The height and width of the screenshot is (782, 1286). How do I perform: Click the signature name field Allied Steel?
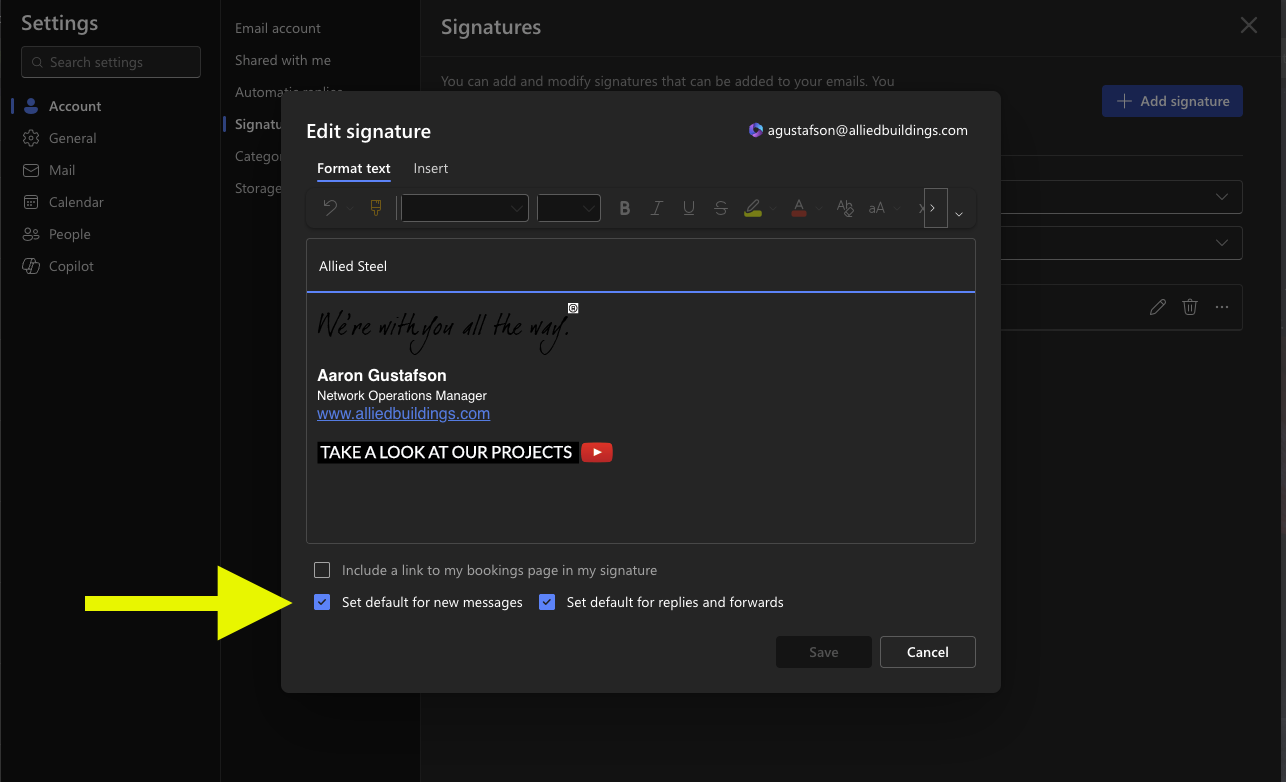click(x=640, y=266)
